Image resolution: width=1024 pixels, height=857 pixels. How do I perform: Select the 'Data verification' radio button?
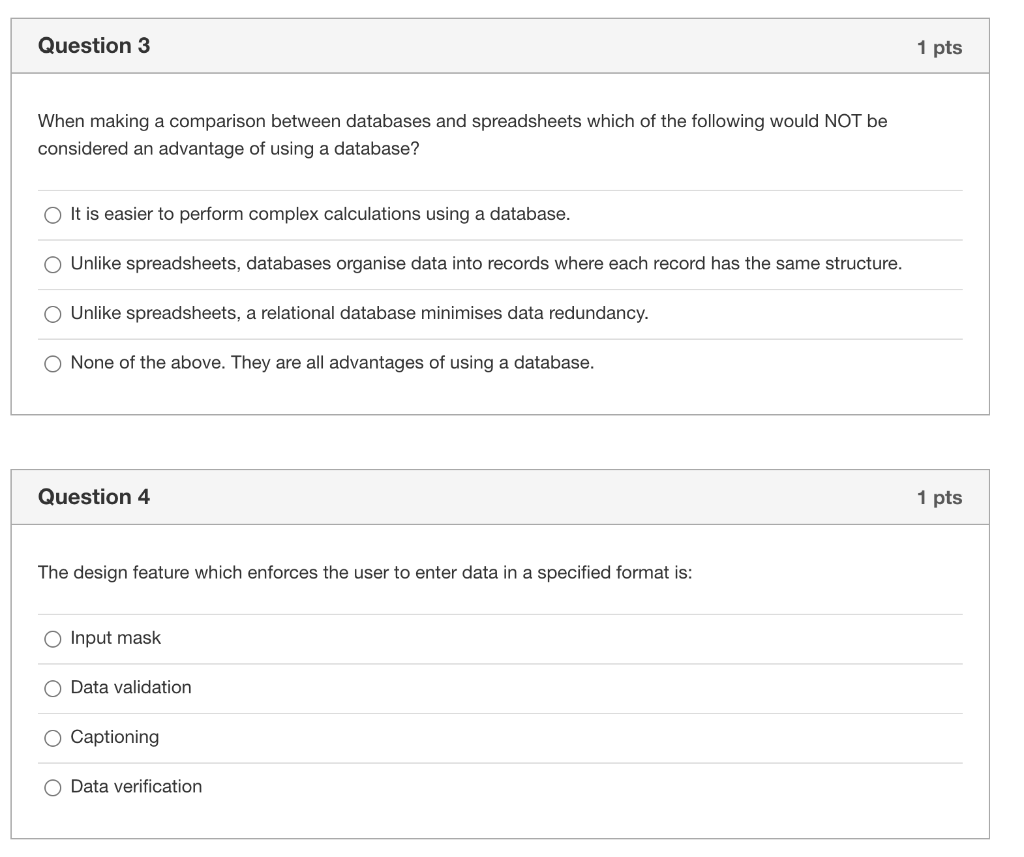pos(52,788)
